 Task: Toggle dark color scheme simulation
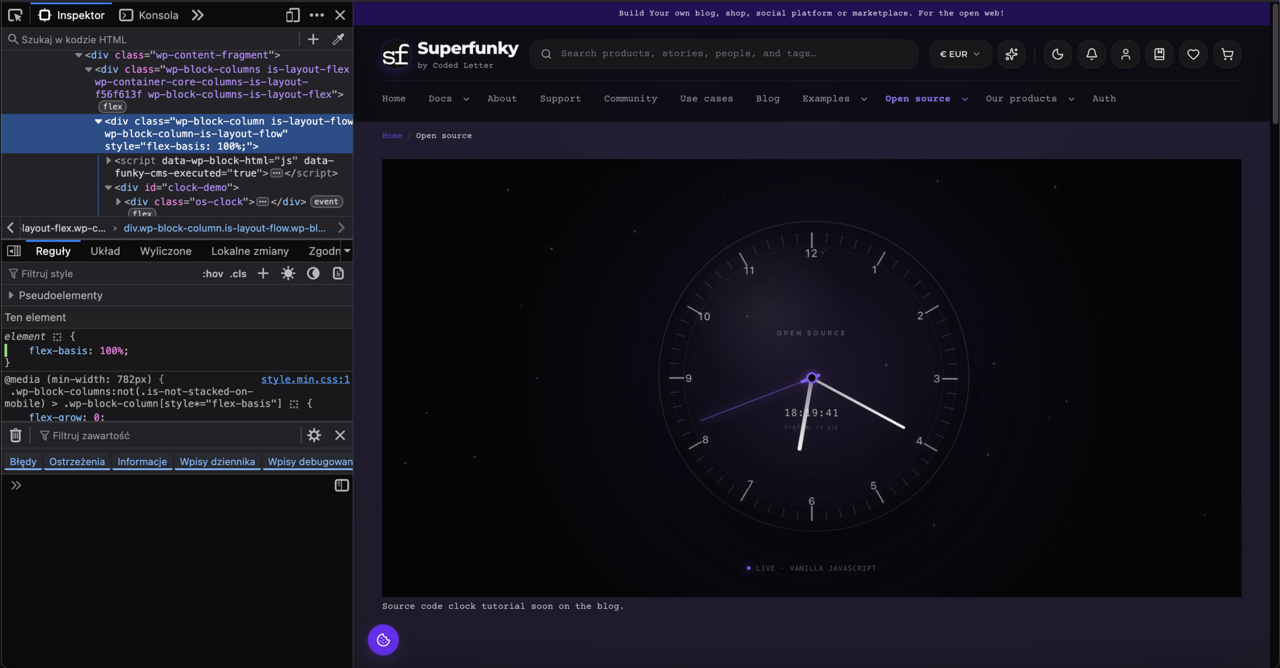pos(313,273)
